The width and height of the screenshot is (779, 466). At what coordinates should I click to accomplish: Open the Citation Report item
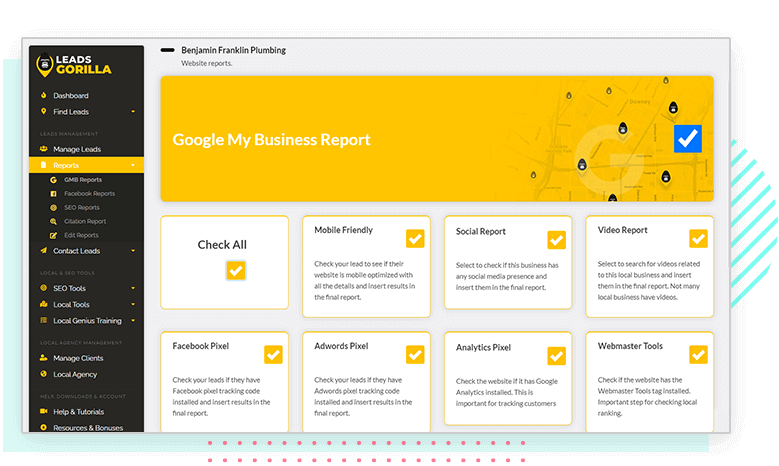tap(84, 222)
